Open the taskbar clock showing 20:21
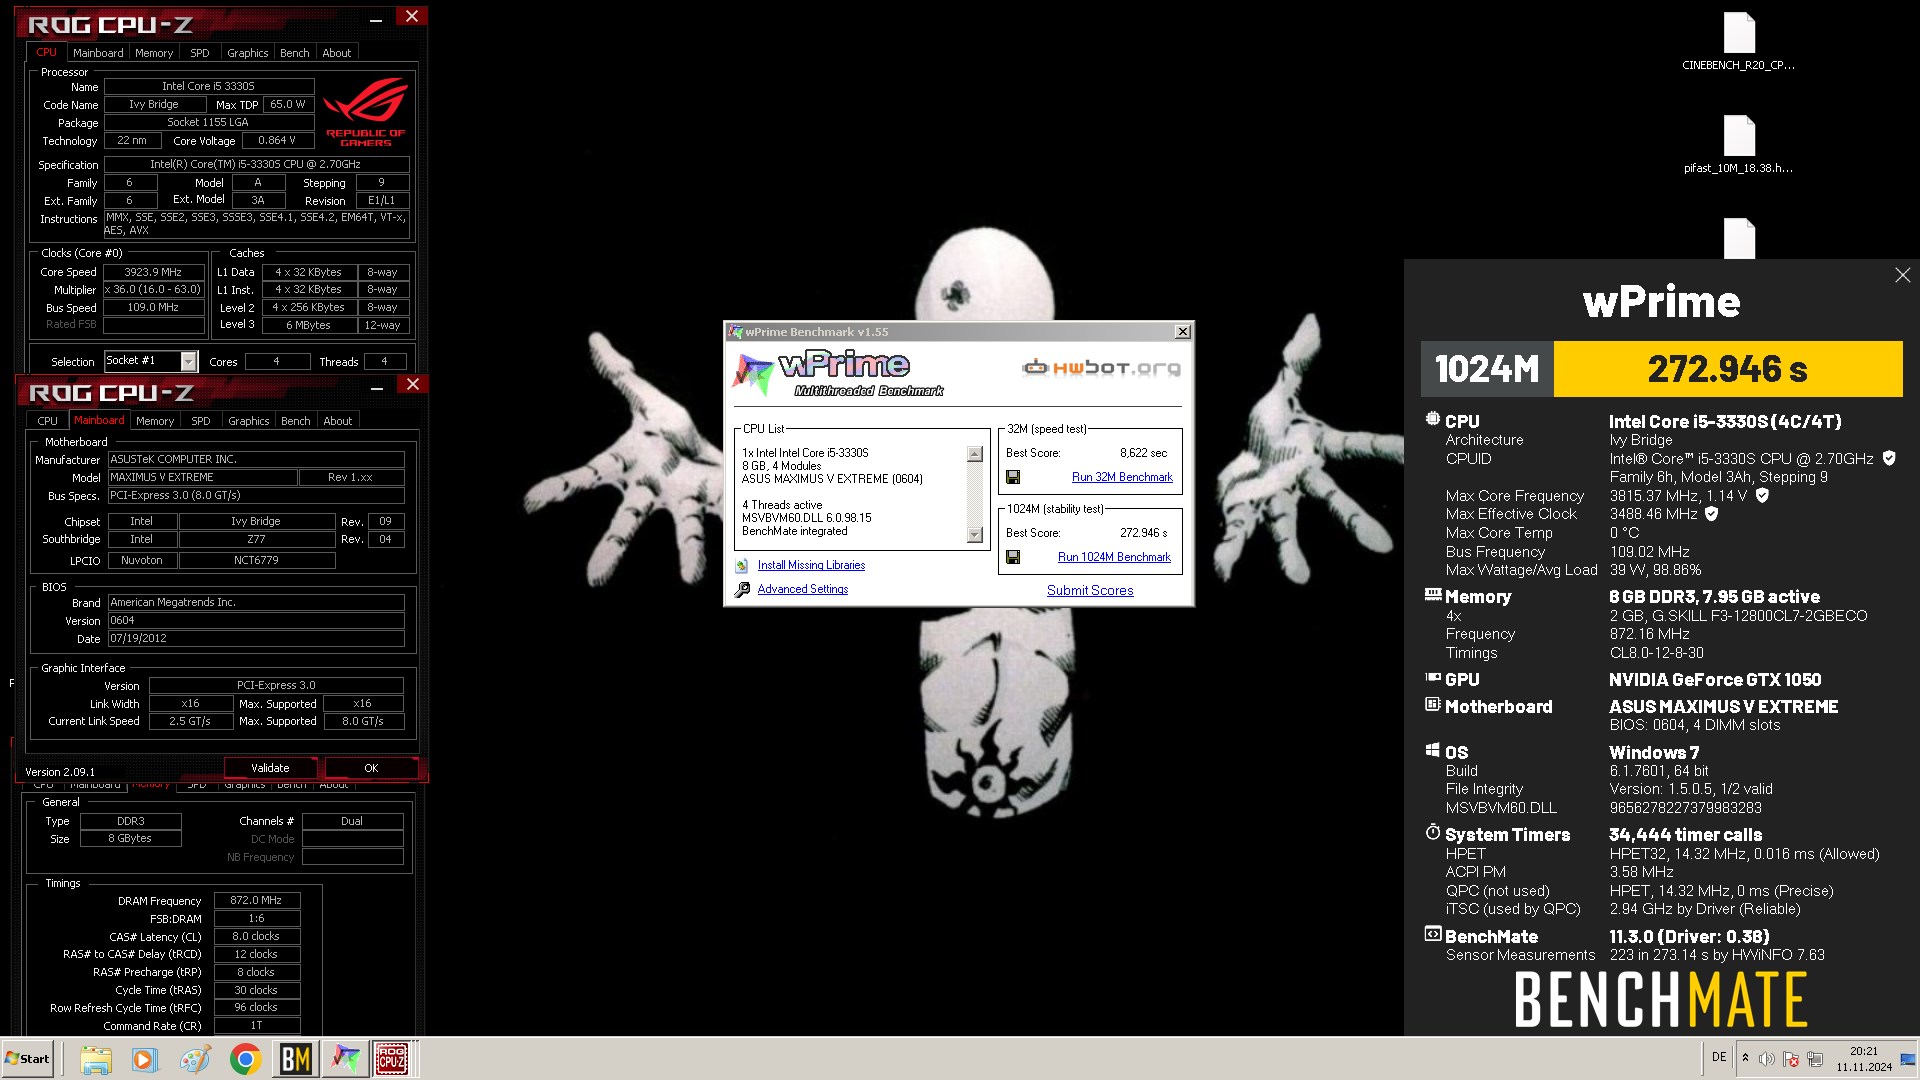 click(x=1863, y=1059)
